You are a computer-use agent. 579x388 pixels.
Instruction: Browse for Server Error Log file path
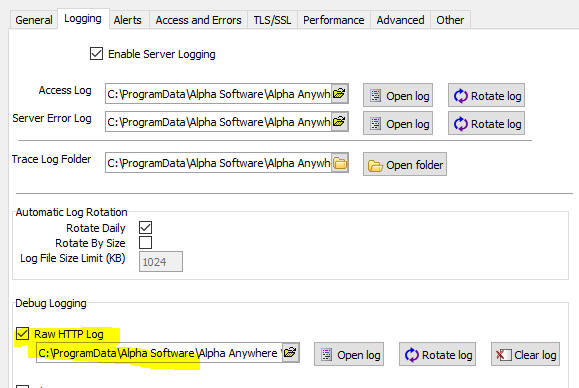[339, 121]
